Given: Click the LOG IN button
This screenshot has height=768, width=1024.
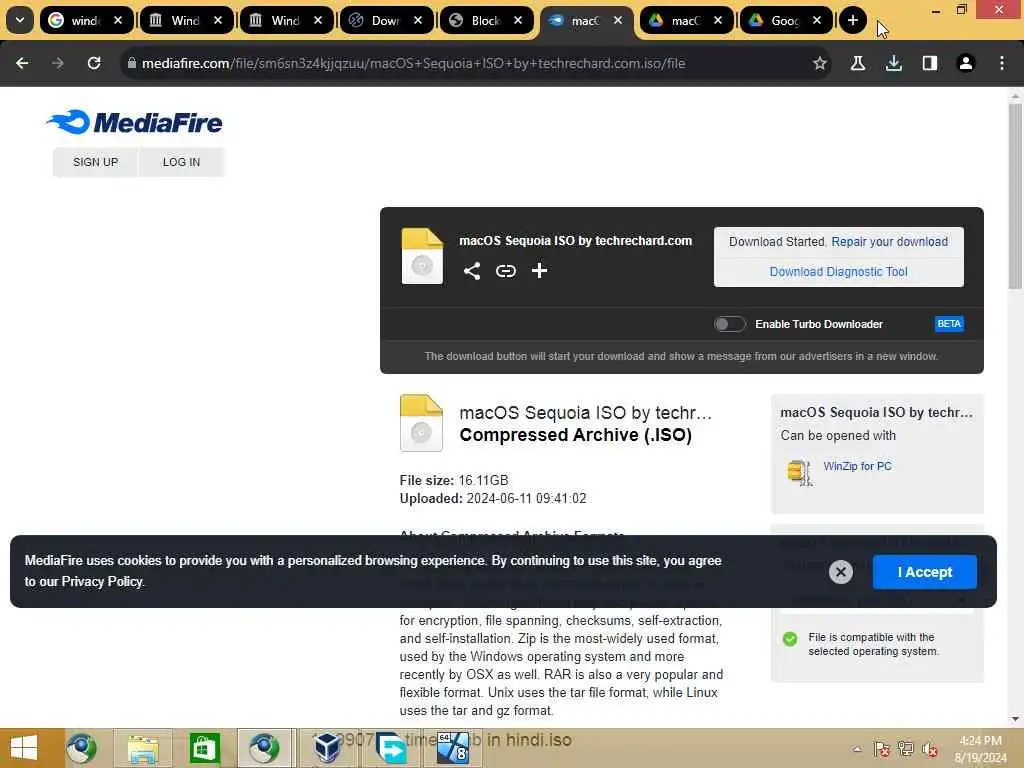Looking at the screenshot, I should click(x=182, y=162).
